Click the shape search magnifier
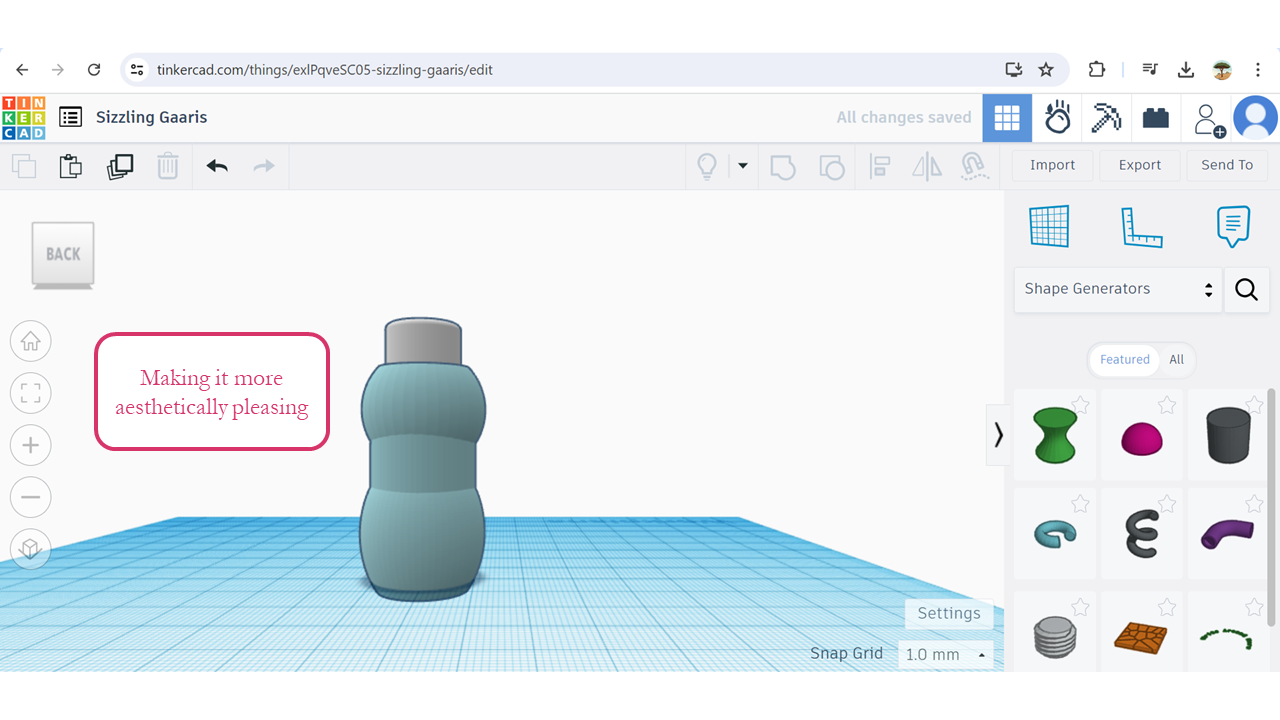1280x720 pixels. [x=1246, y=290]
